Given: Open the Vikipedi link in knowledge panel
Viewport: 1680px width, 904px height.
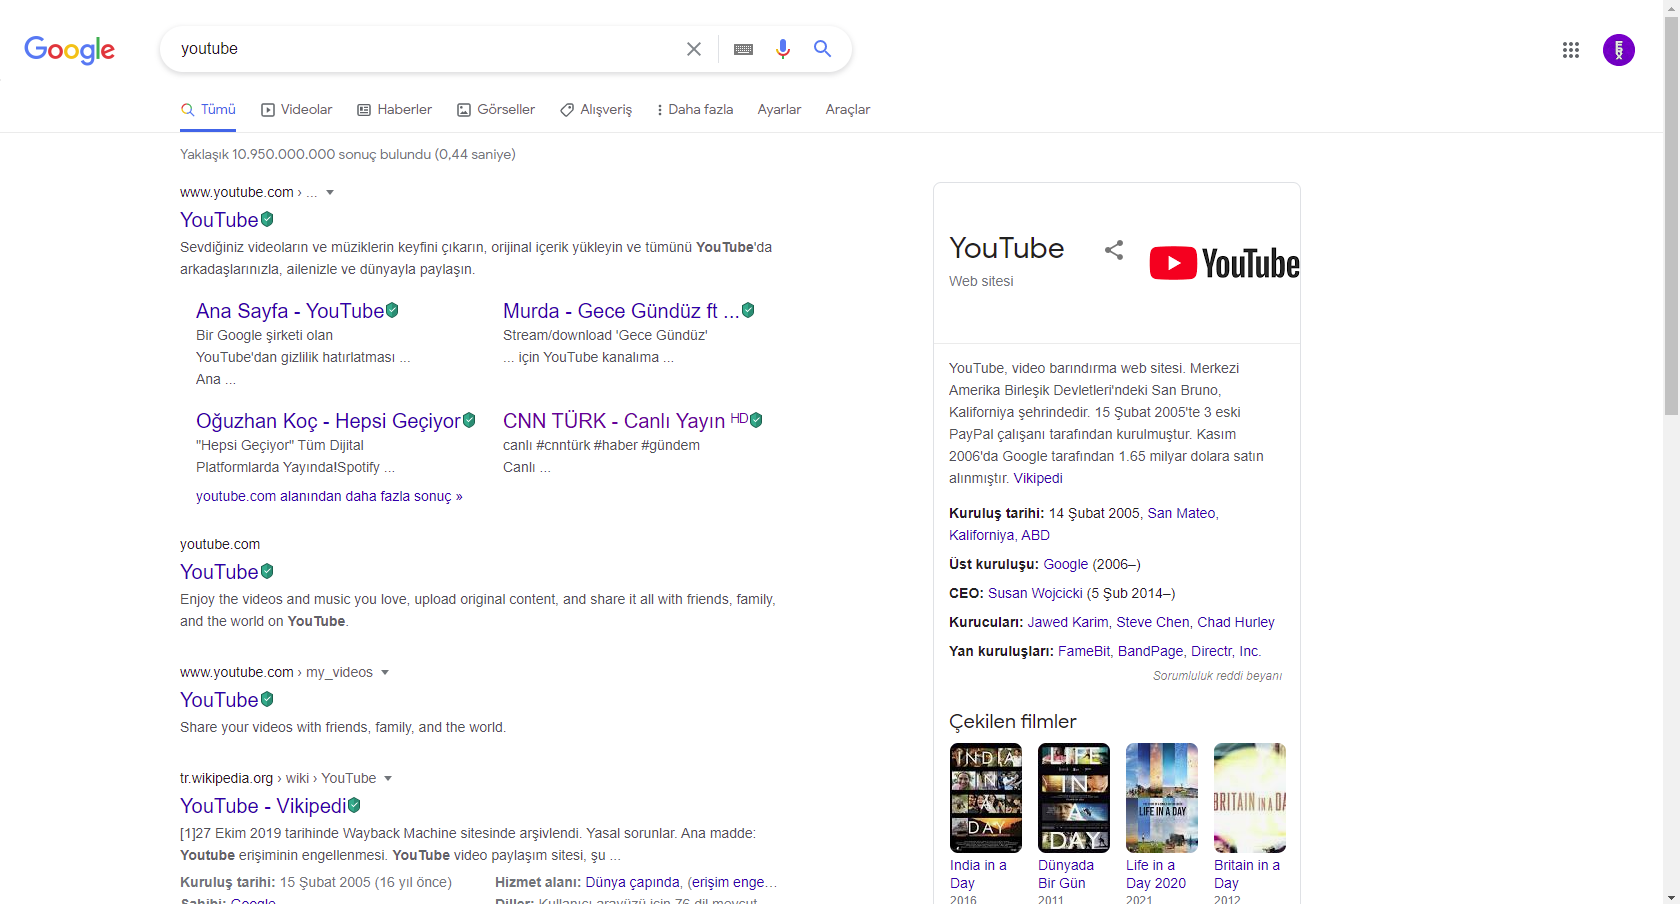Looking at the screenshot, I should coord(1038,478).
